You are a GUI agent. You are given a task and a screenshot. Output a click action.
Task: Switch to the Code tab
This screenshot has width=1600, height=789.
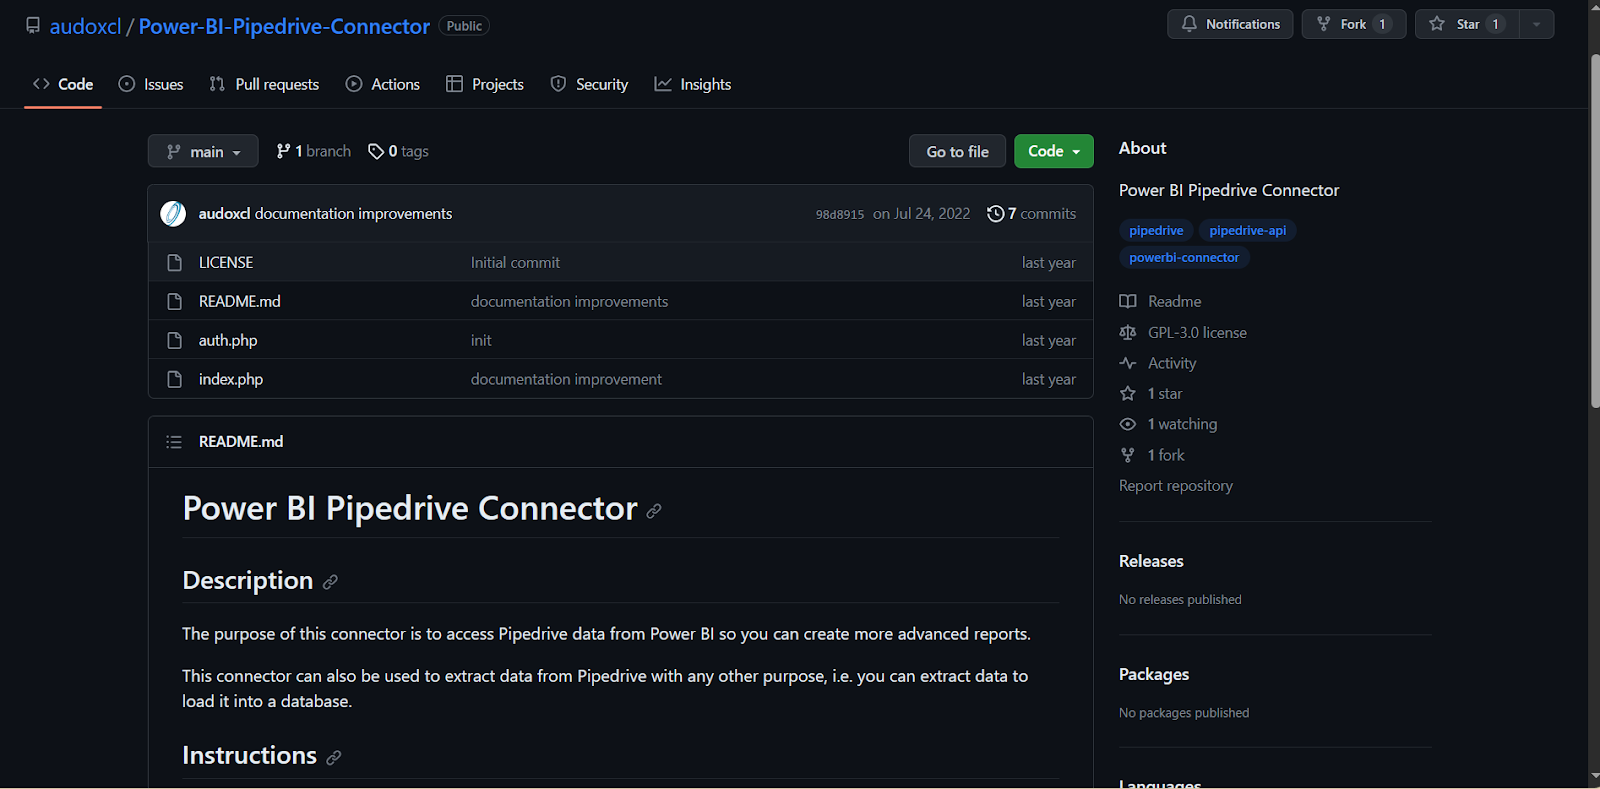click(x=63, y=84)
